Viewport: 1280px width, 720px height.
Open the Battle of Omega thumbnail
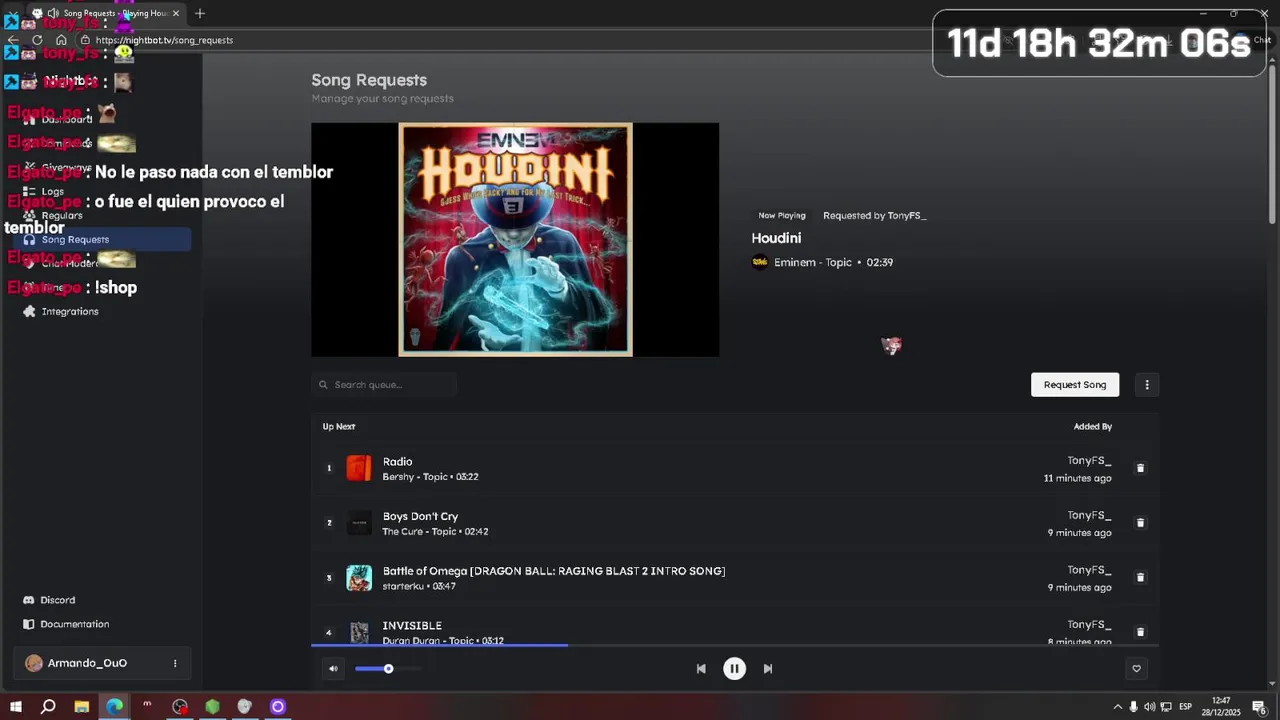coord(359,578)
